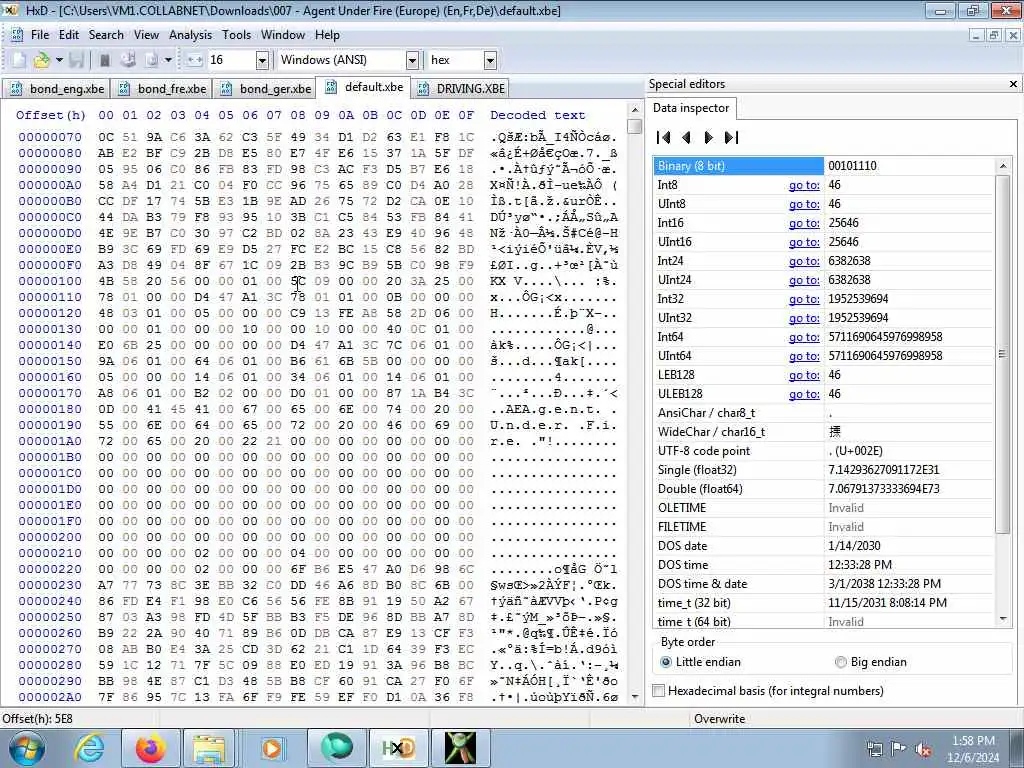The image size is (1024, 768).
Task: Click the go to link for UInt16
Action: tap(804, 242)
